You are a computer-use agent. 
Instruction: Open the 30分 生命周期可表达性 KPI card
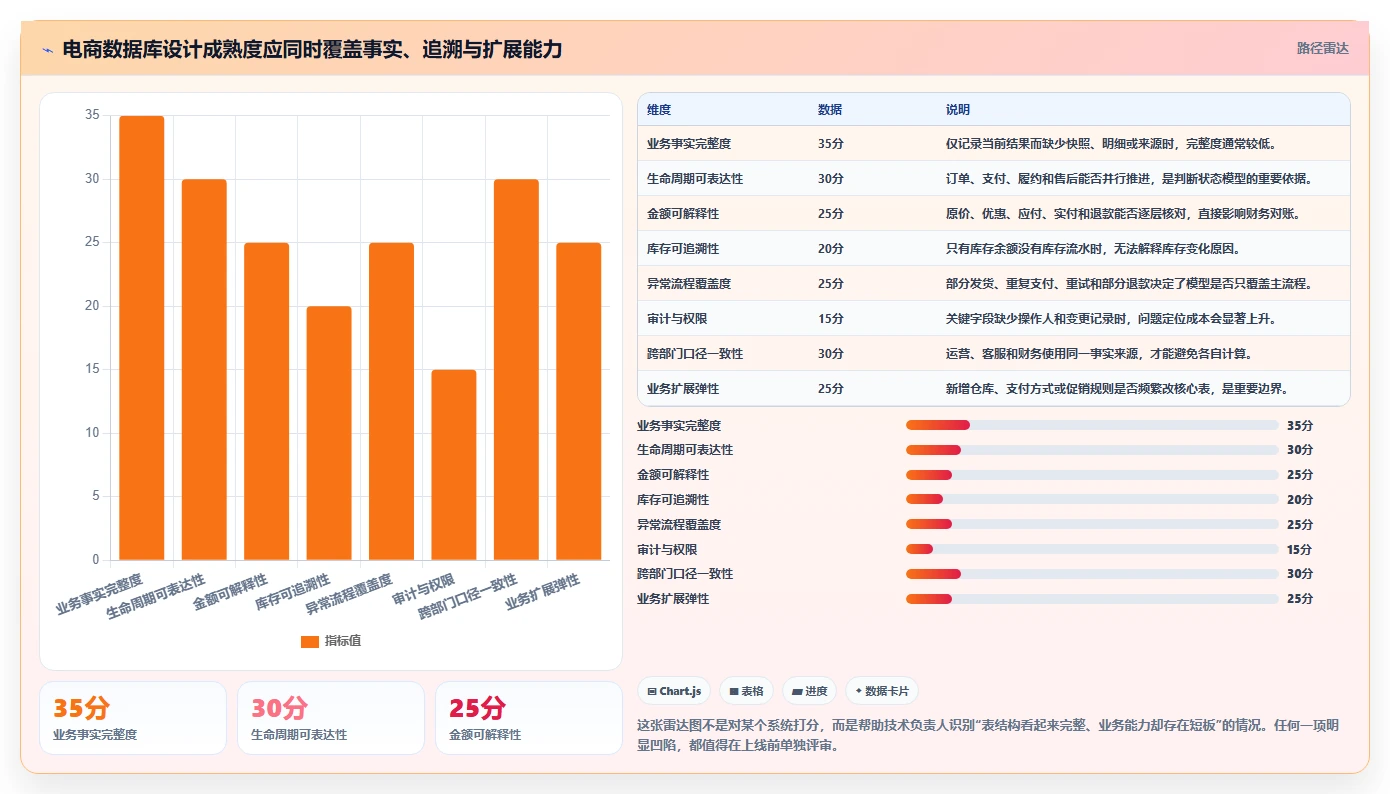pos(331,718)
